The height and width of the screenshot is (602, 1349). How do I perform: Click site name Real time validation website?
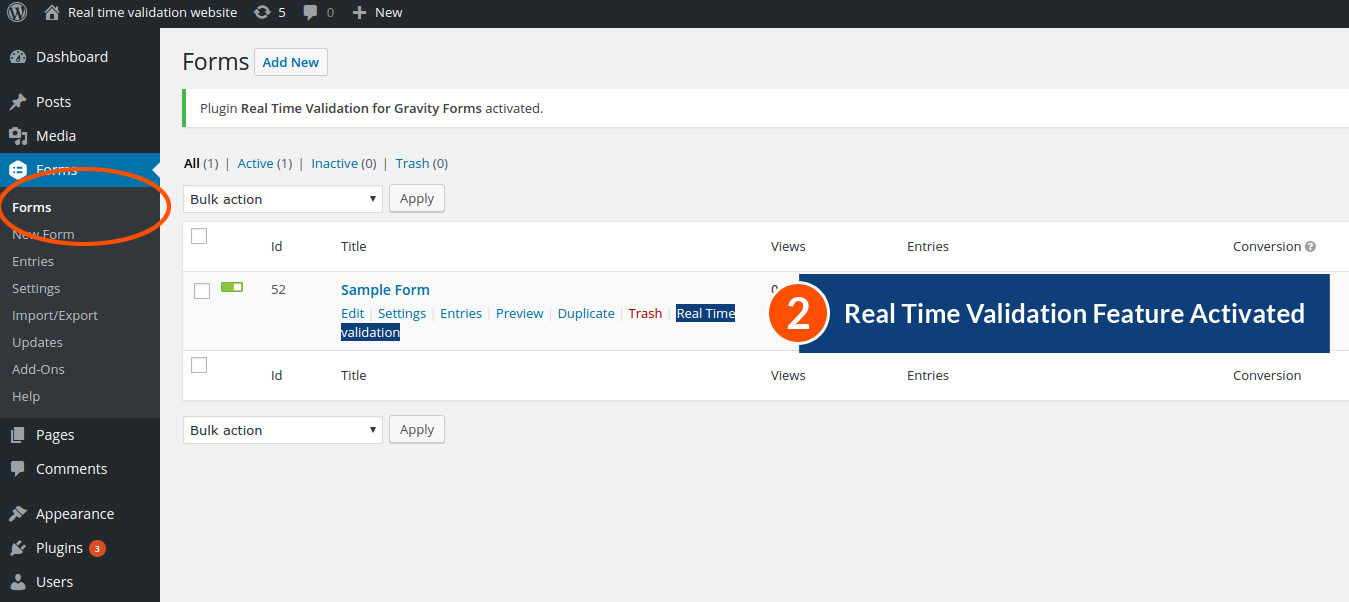(153, 13)
